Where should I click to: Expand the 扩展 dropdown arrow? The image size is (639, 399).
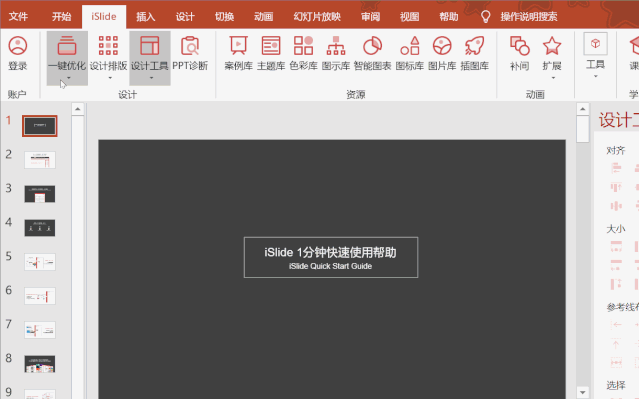point(553,78)
